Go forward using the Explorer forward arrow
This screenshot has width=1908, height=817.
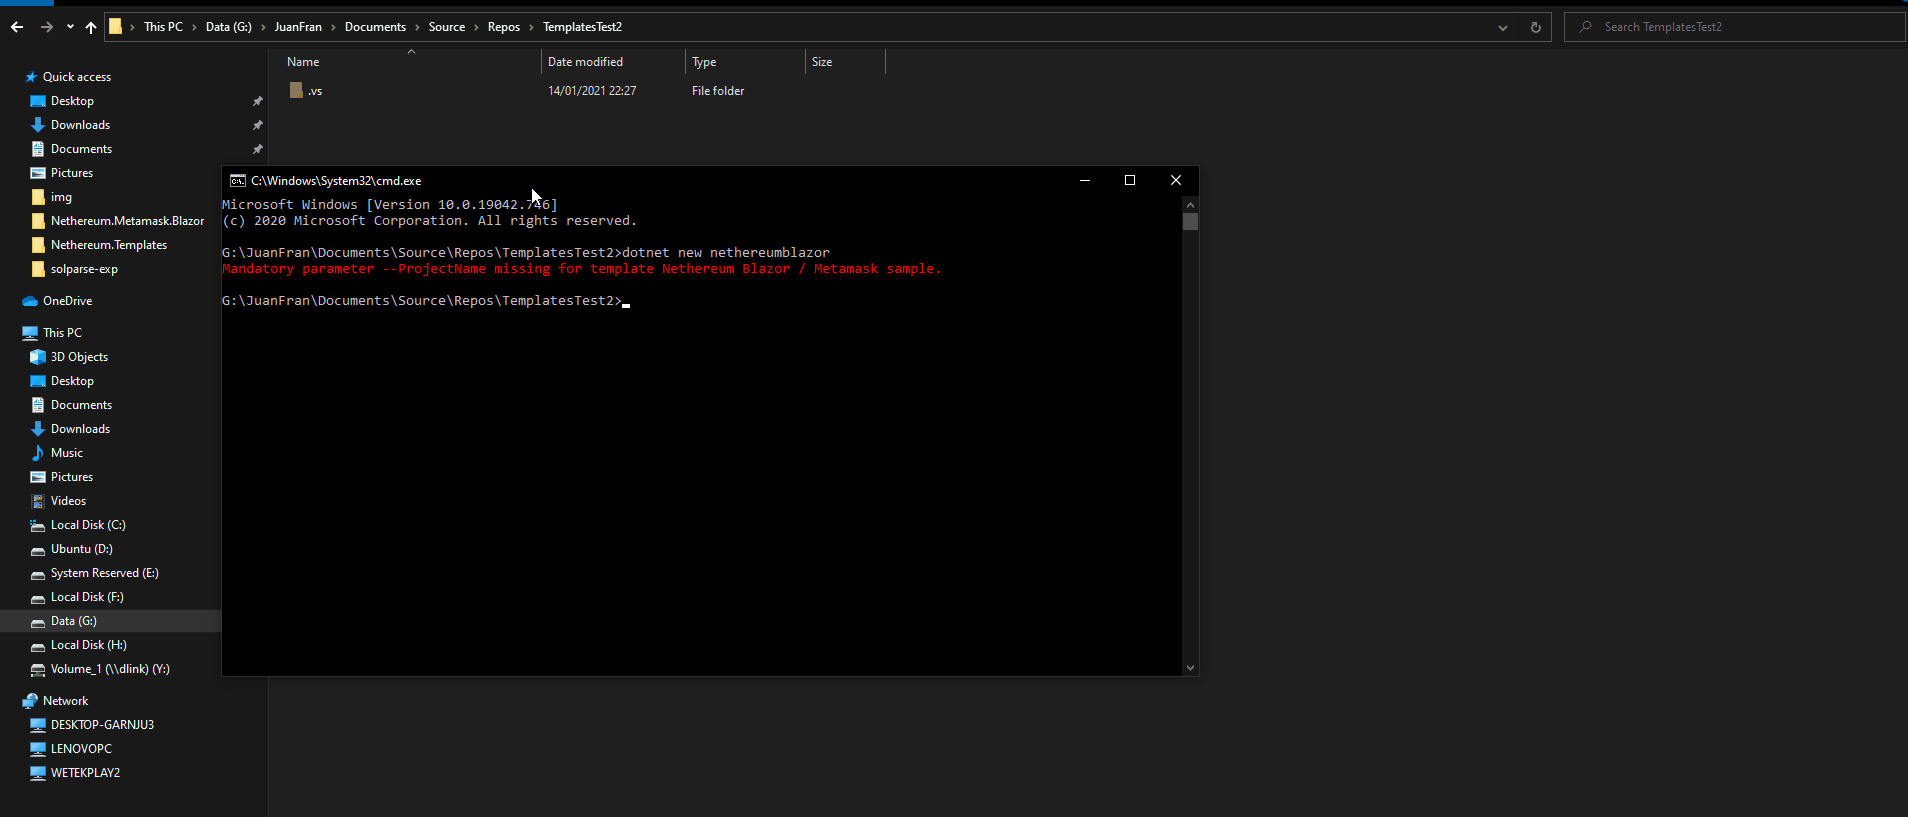[46, 27]
